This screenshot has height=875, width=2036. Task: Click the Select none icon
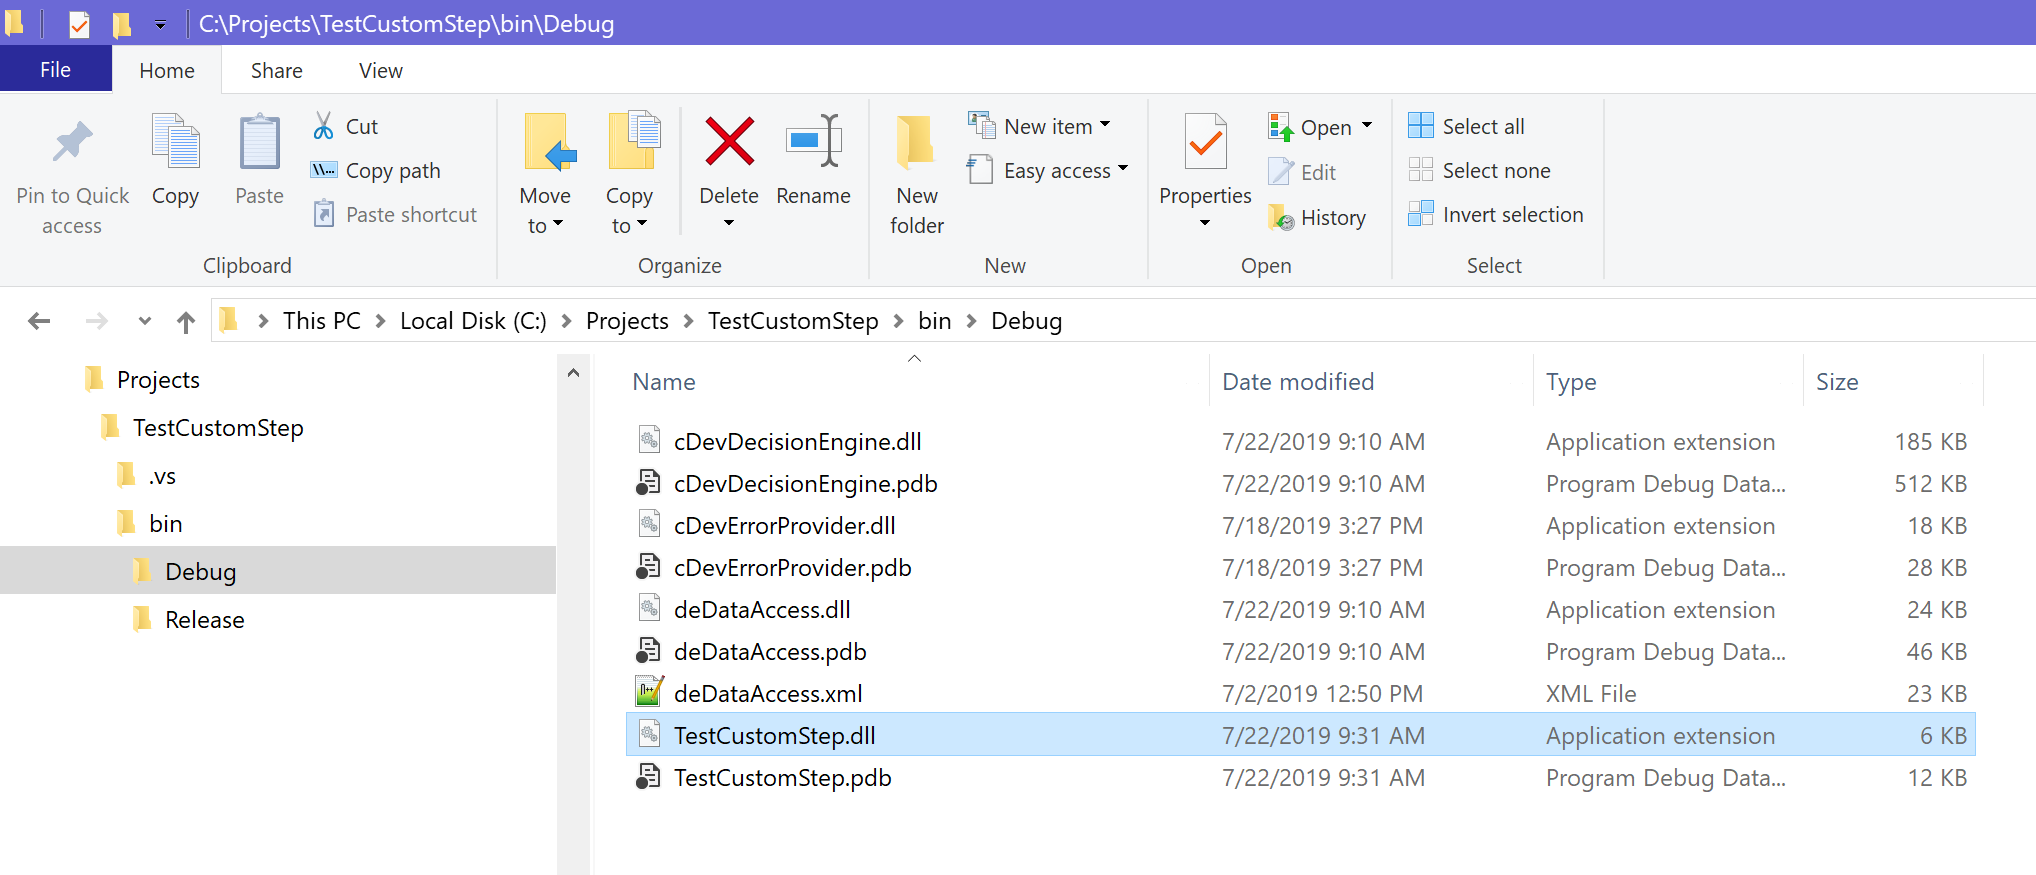(1420, 170)
